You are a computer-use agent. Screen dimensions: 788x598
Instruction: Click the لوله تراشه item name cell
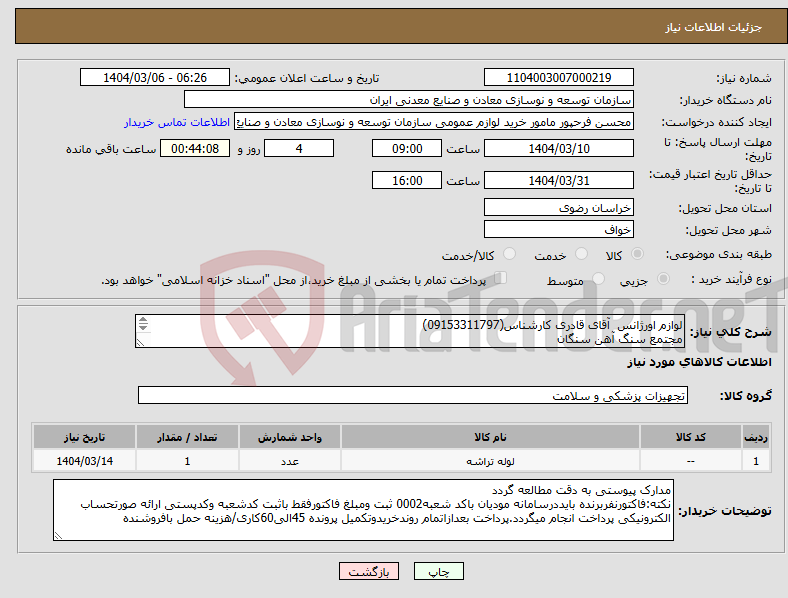[x=490, y=461]
